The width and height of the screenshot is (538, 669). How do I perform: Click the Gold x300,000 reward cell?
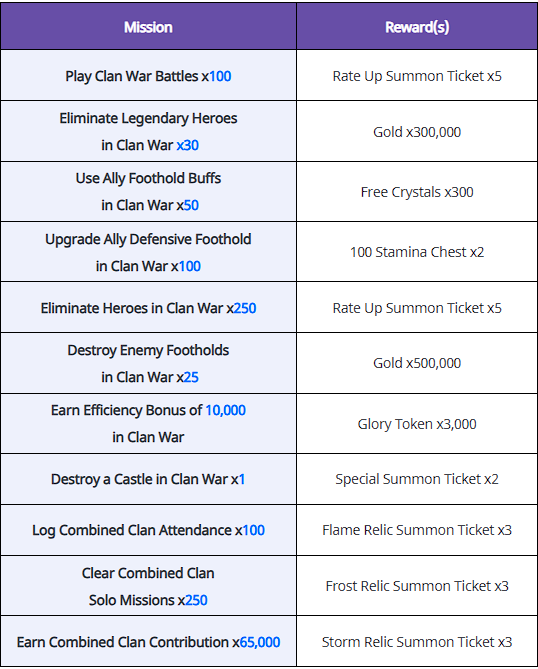point(417,132)
